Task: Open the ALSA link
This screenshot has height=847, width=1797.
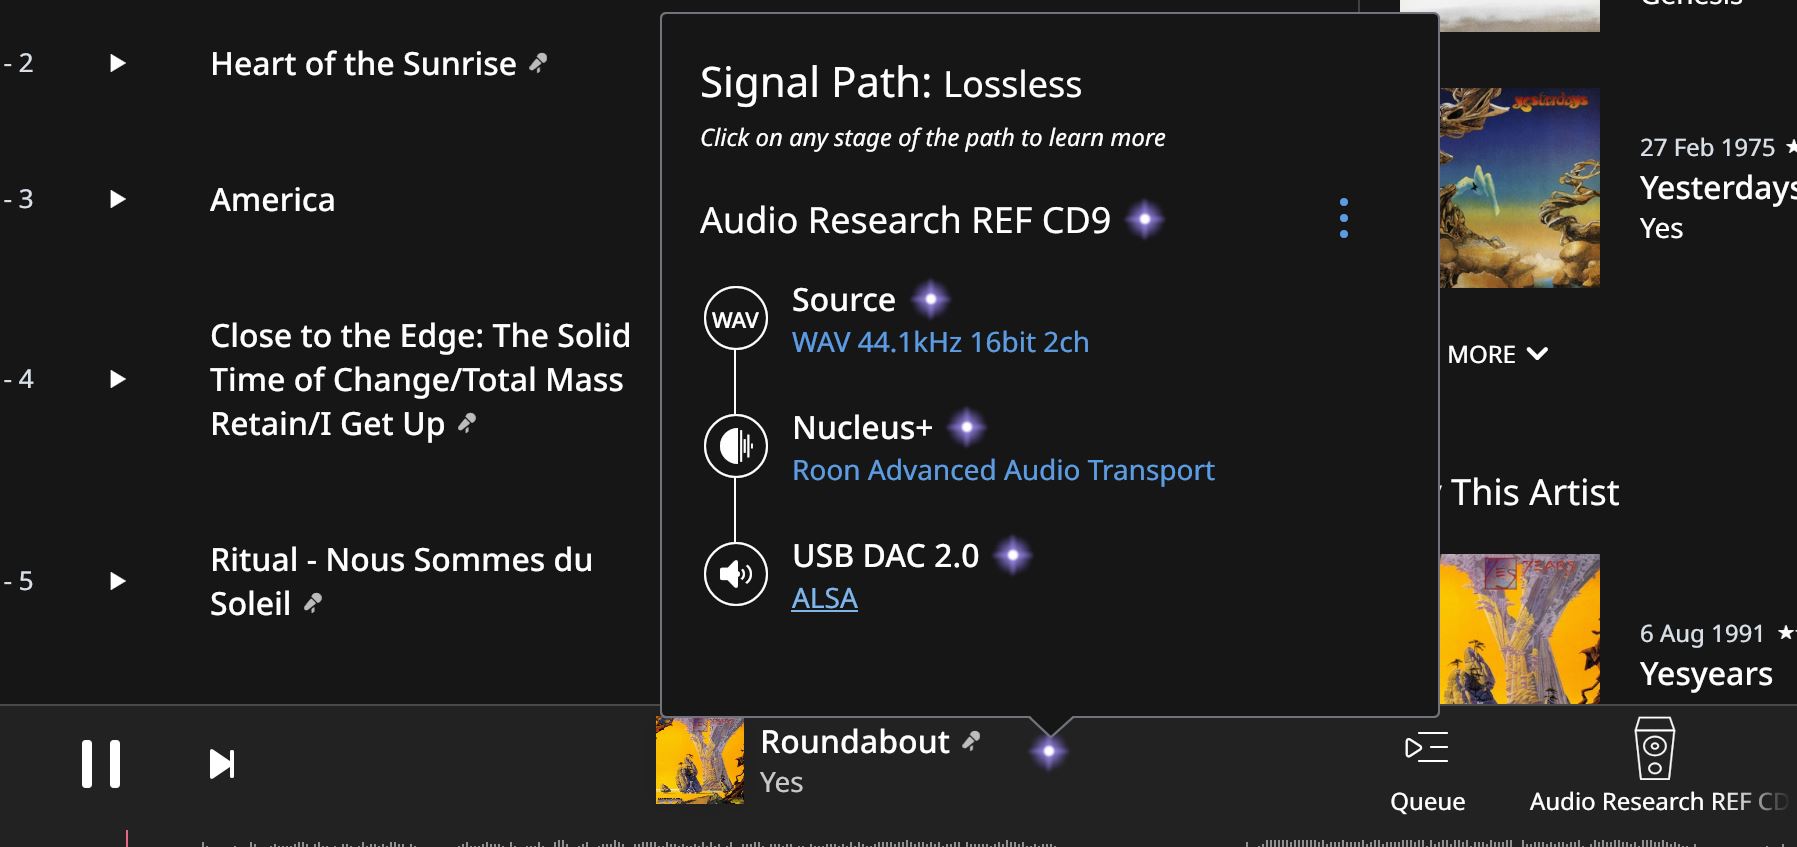Action: pos(825,598)
